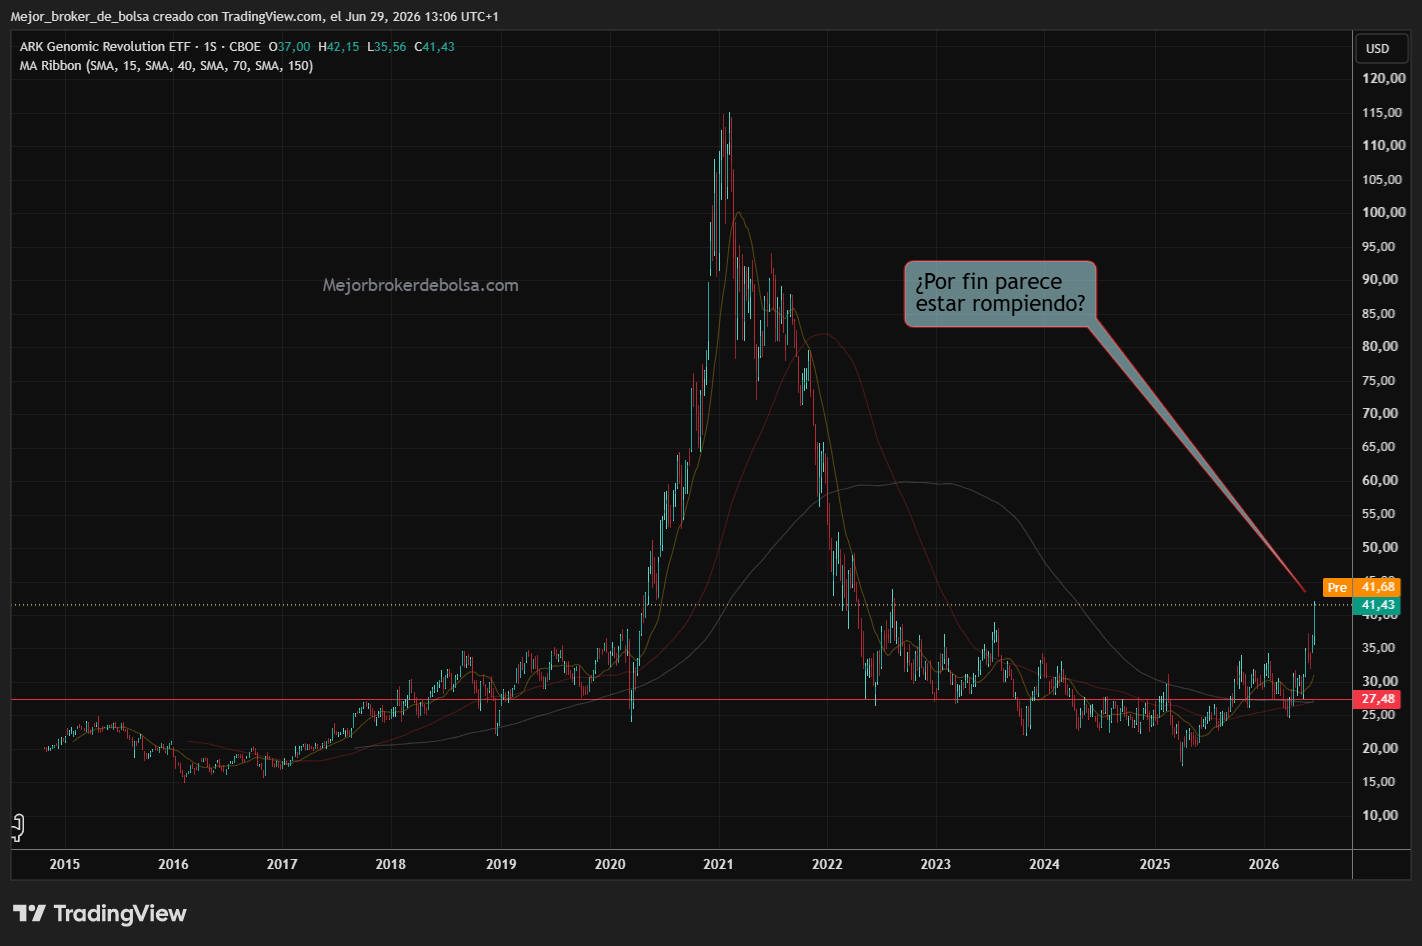The width and height of the screenshot is (1422, 946).
Task: Click the 35,00 price axis label
Action: click(x=1380, y=648)
